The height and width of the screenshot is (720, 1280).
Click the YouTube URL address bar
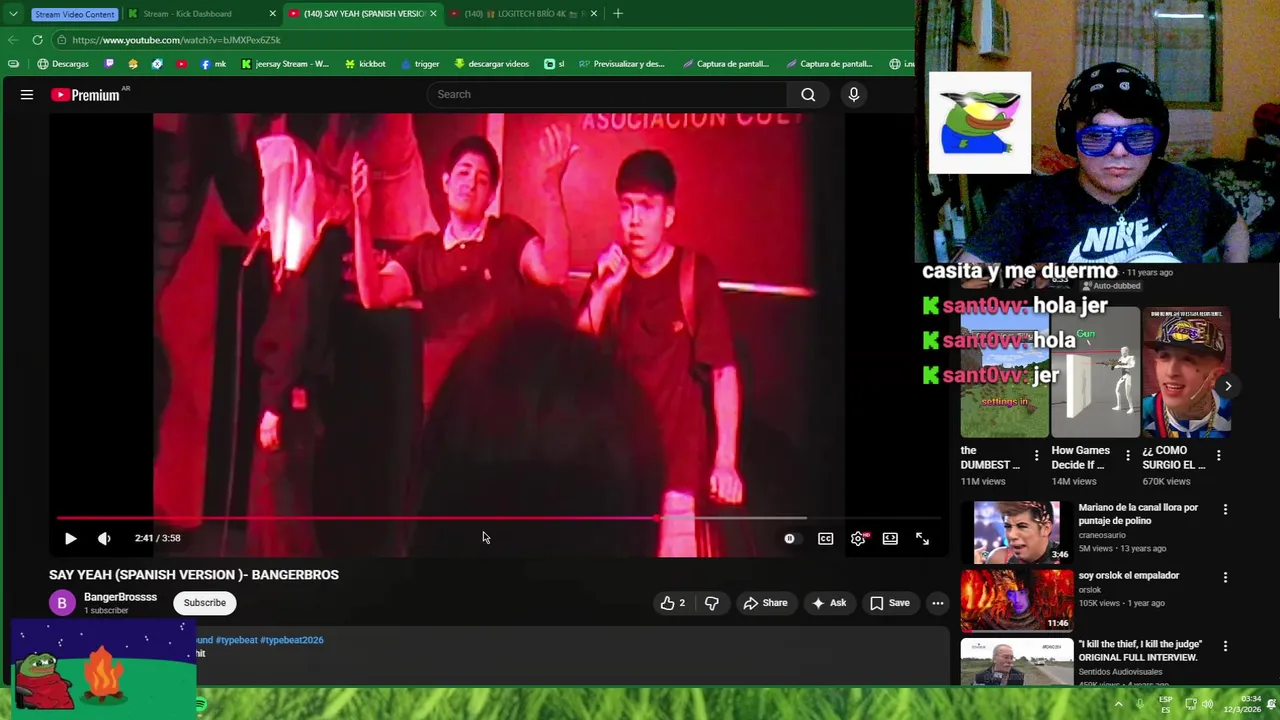[480, 40]
